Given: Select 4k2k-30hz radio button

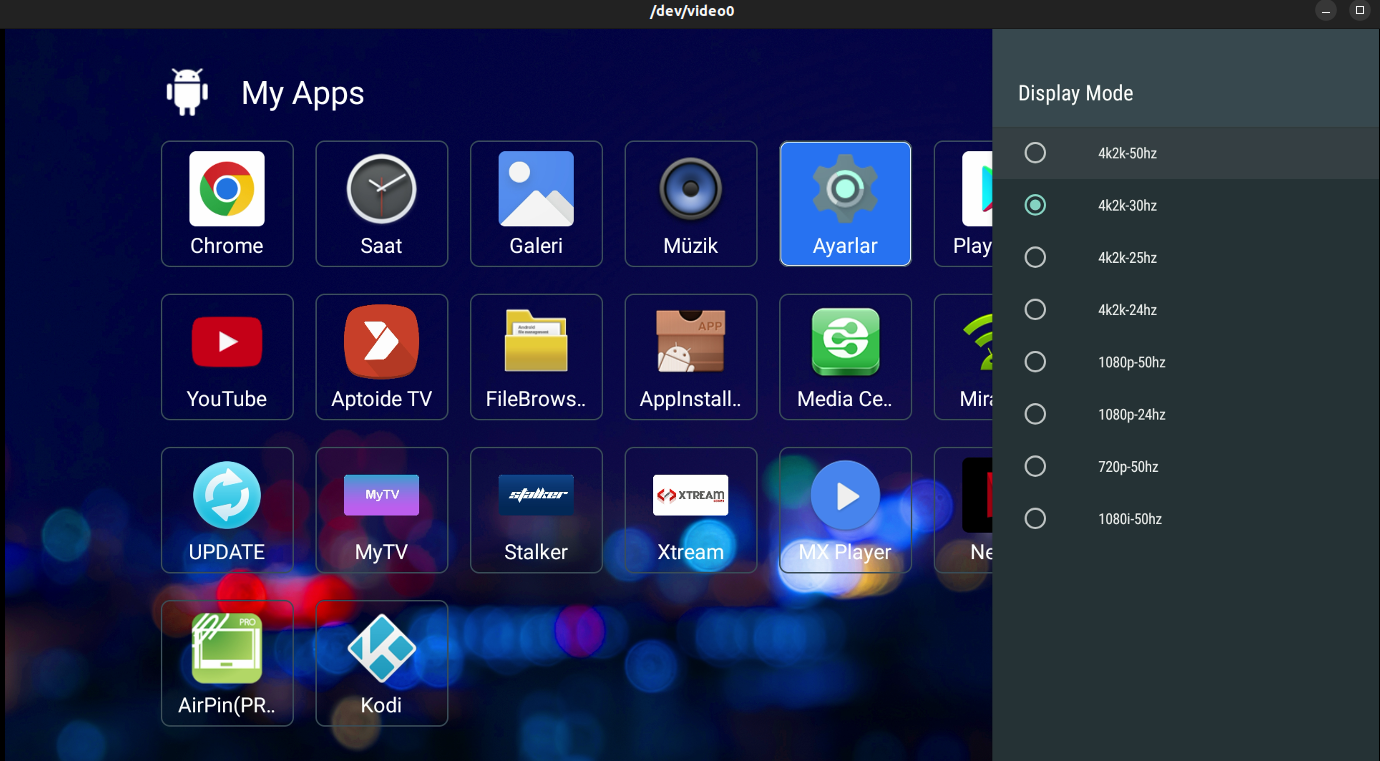Looking at the screenshot, I should [1035, 205].
